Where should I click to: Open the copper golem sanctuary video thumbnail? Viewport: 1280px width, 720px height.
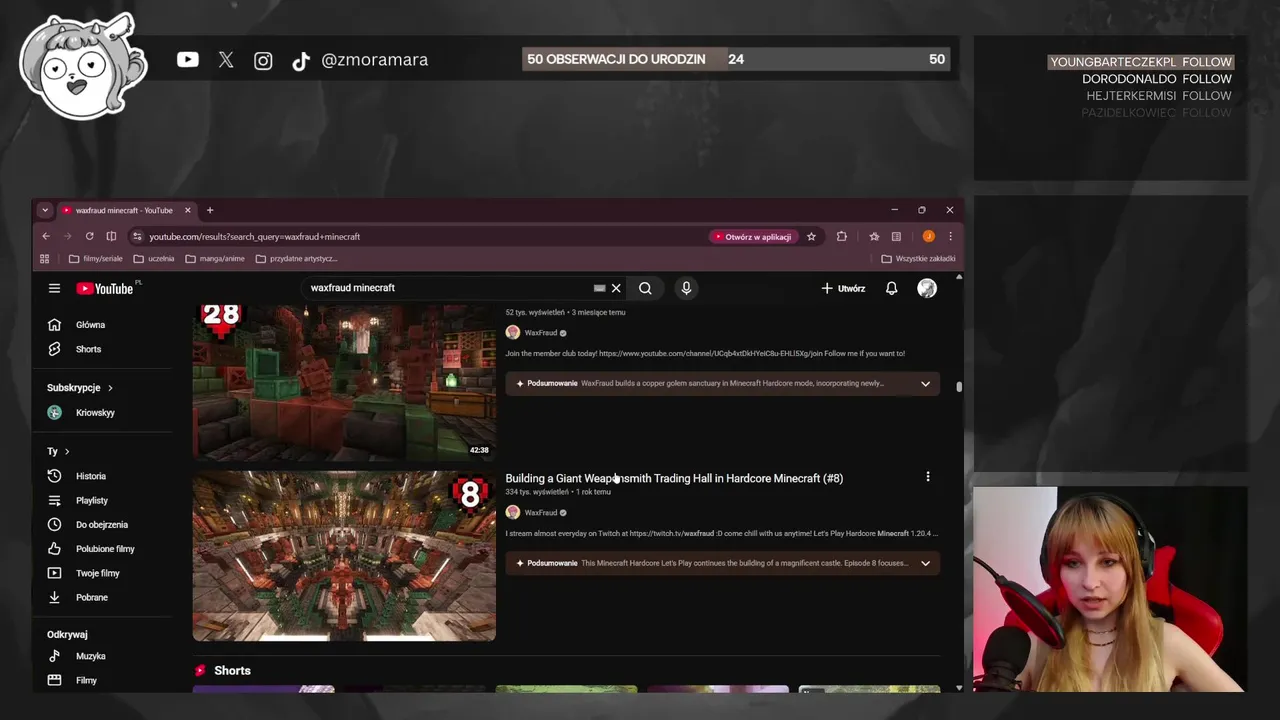(x=344, y=381)
